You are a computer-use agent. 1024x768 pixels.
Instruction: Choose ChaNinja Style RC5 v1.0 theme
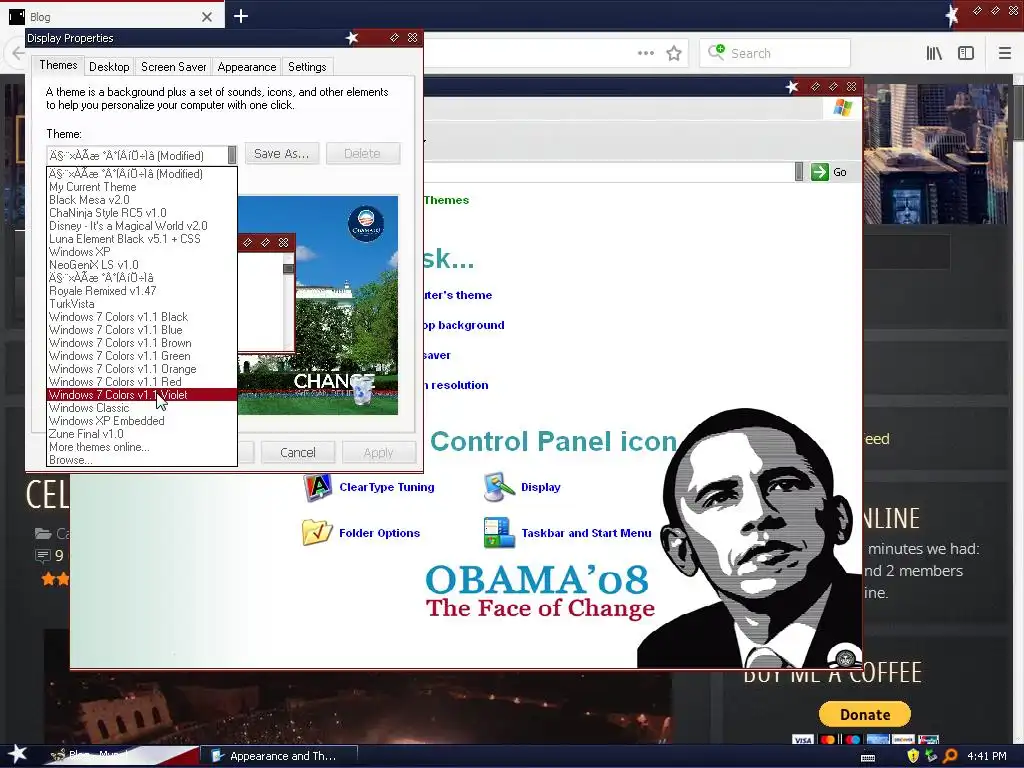tap(142, 213)
